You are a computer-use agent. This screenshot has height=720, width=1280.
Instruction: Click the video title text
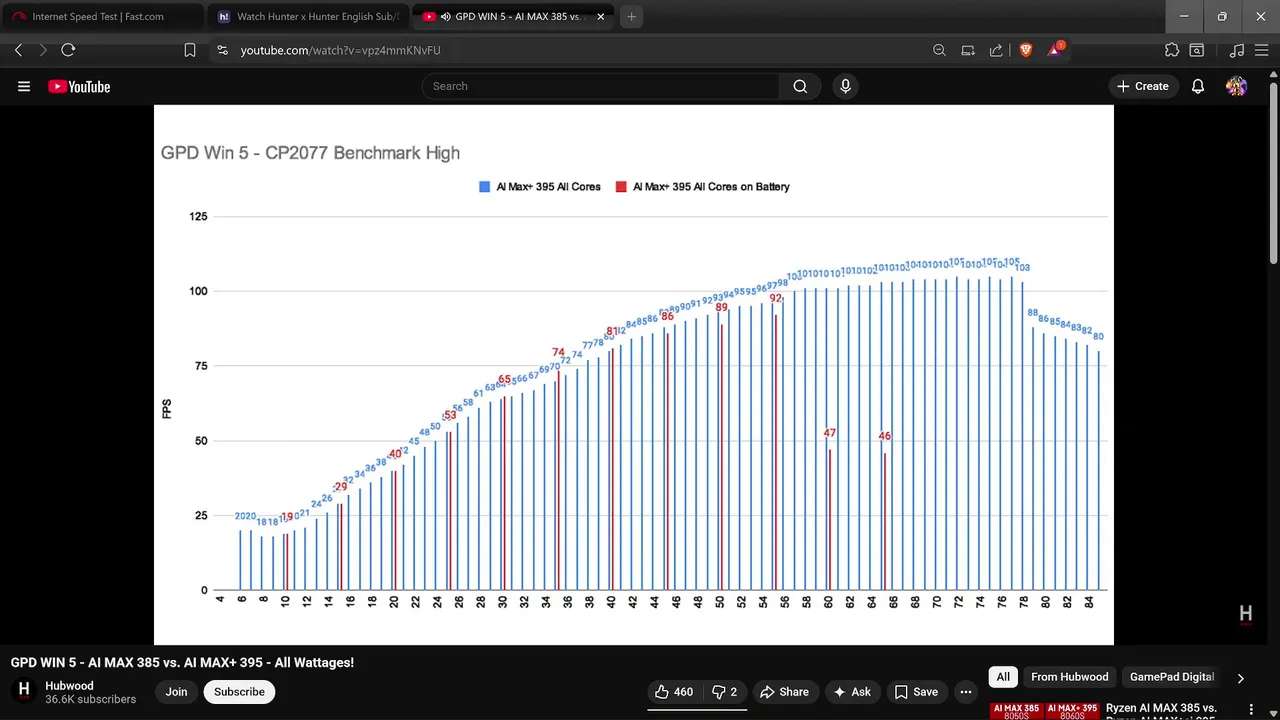click(182, 663)
